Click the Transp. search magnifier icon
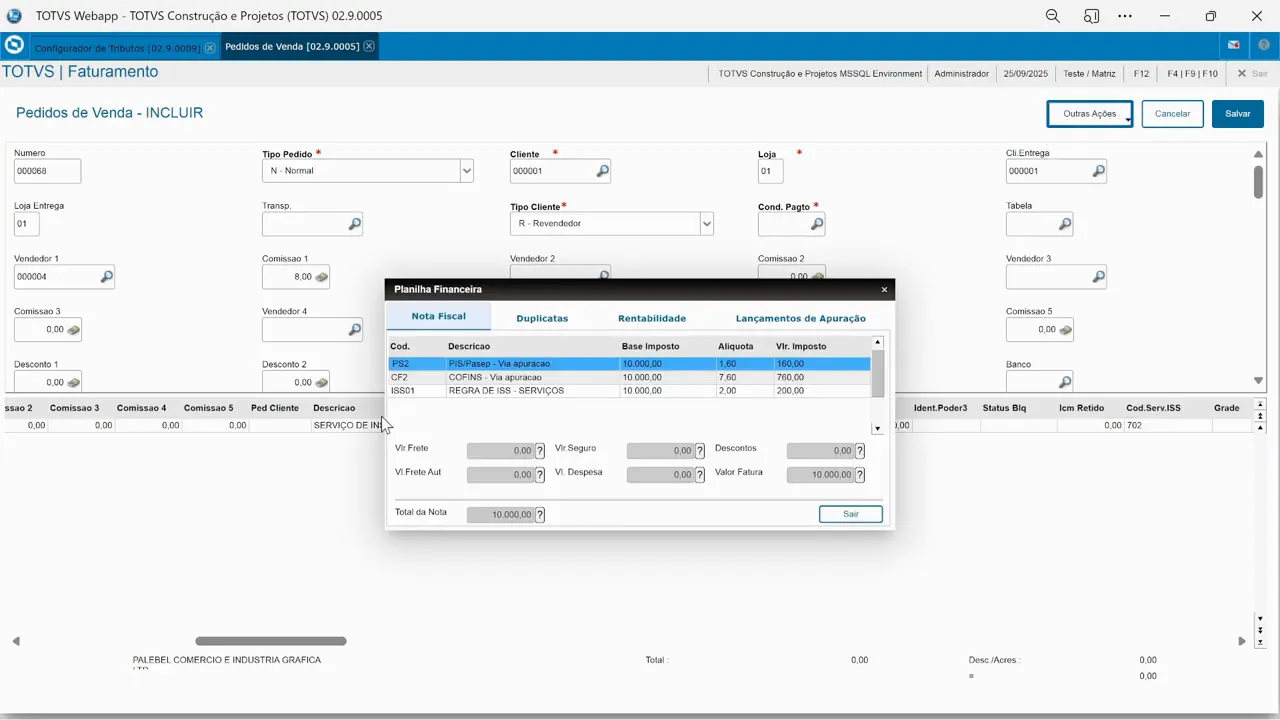The image size is (1280, 720). (354, 225)
